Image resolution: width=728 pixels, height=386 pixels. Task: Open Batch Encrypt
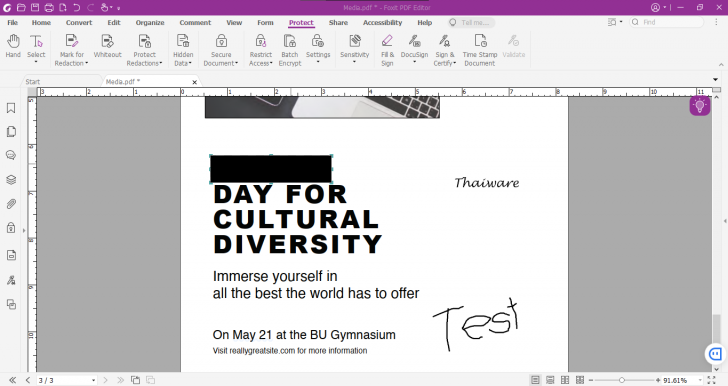pos(290,50)
